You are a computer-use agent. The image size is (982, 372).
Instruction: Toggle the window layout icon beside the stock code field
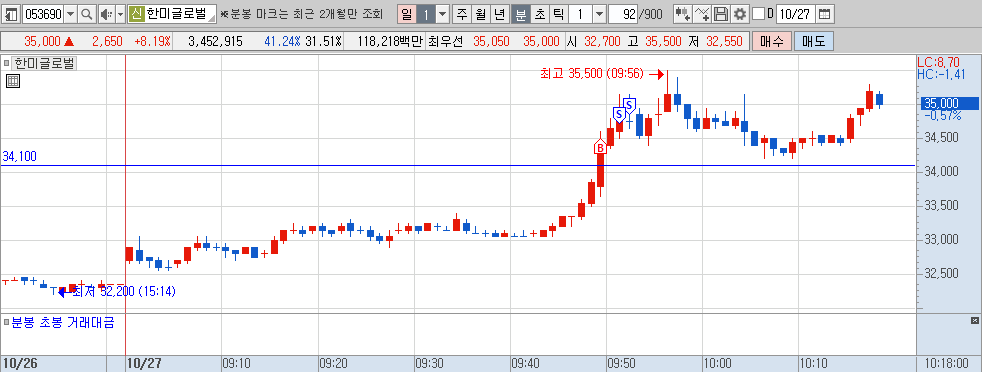click(12, 13)
